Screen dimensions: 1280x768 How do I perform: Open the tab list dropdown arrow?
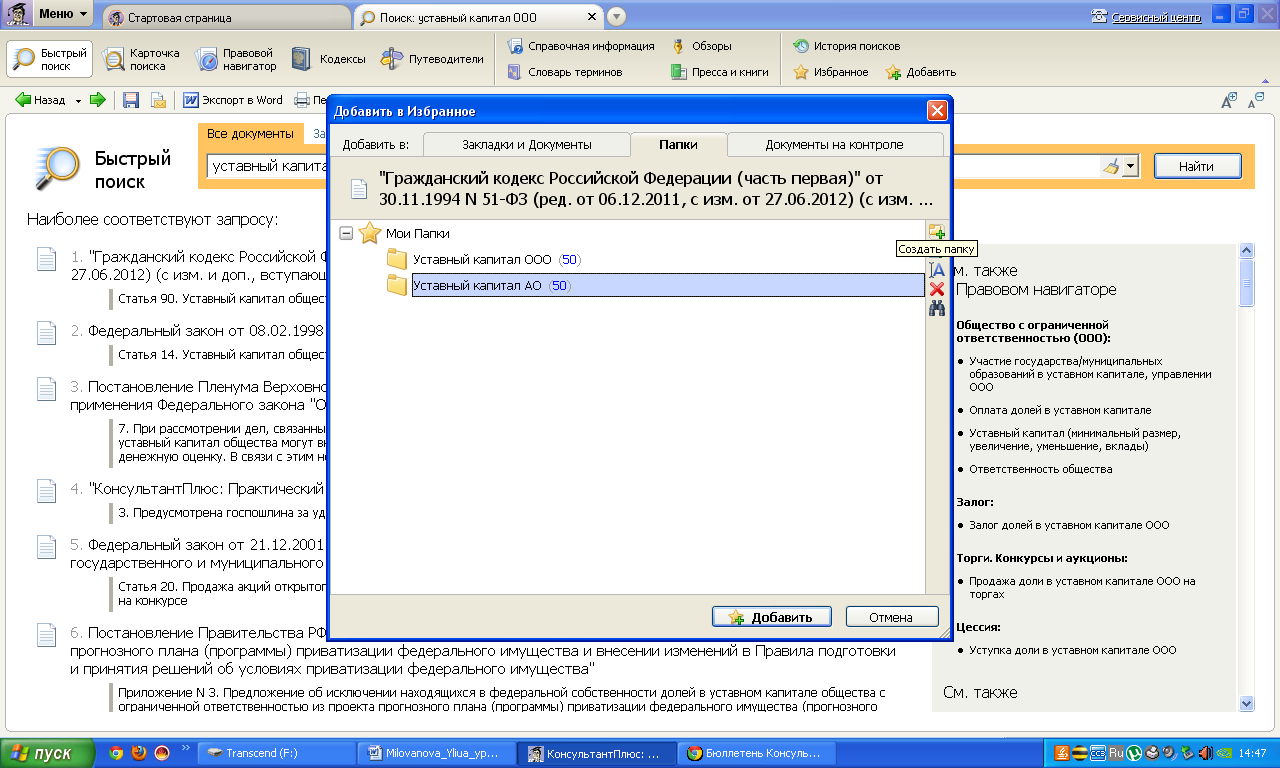tap(616, 16)
